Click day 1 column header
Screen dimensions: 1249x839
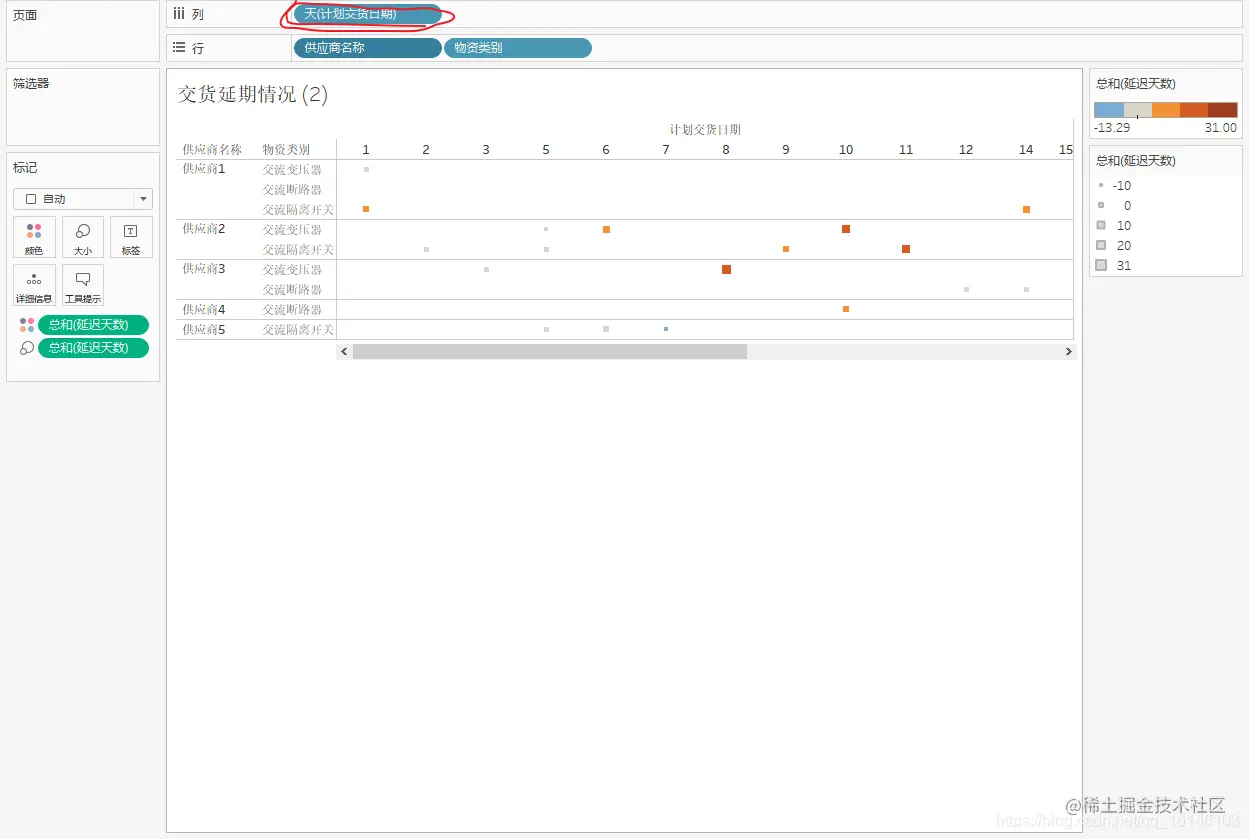[x=366, y=150]
